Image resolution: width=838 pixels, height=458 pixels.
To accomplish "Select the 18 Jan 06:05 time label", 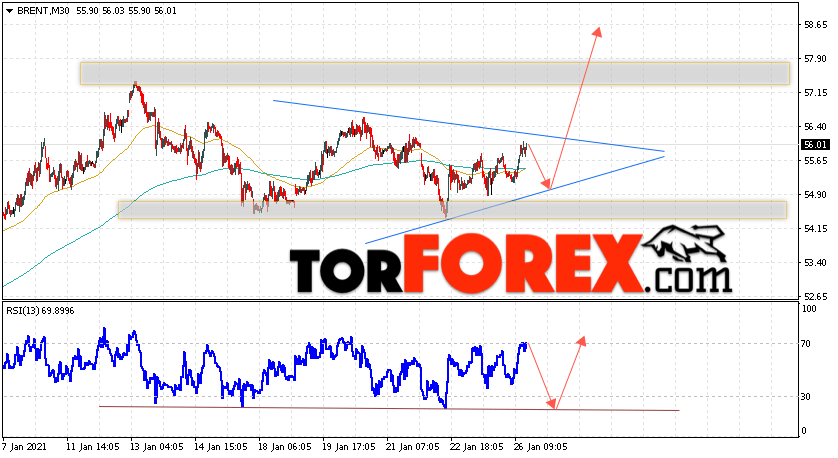I will tap(285, 446).
